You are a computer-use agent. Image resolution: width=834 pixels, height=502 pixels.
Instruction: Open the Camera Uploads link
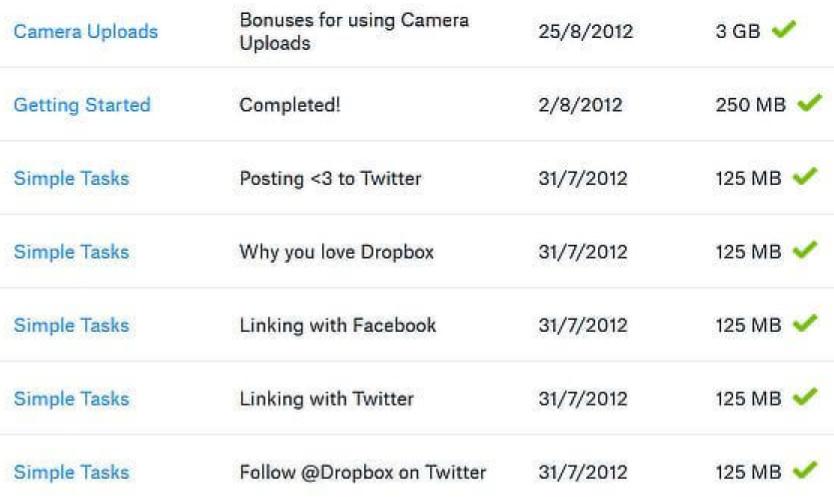point(86,31)
